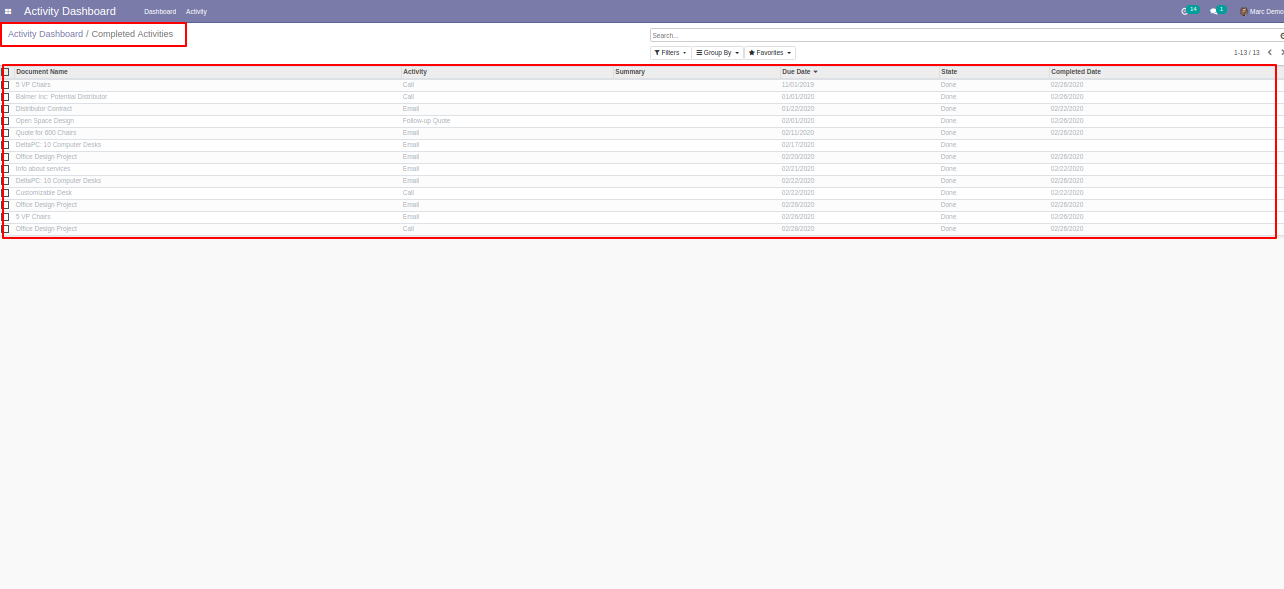Click Done state in Open Space Design row

tap(949, 121)
